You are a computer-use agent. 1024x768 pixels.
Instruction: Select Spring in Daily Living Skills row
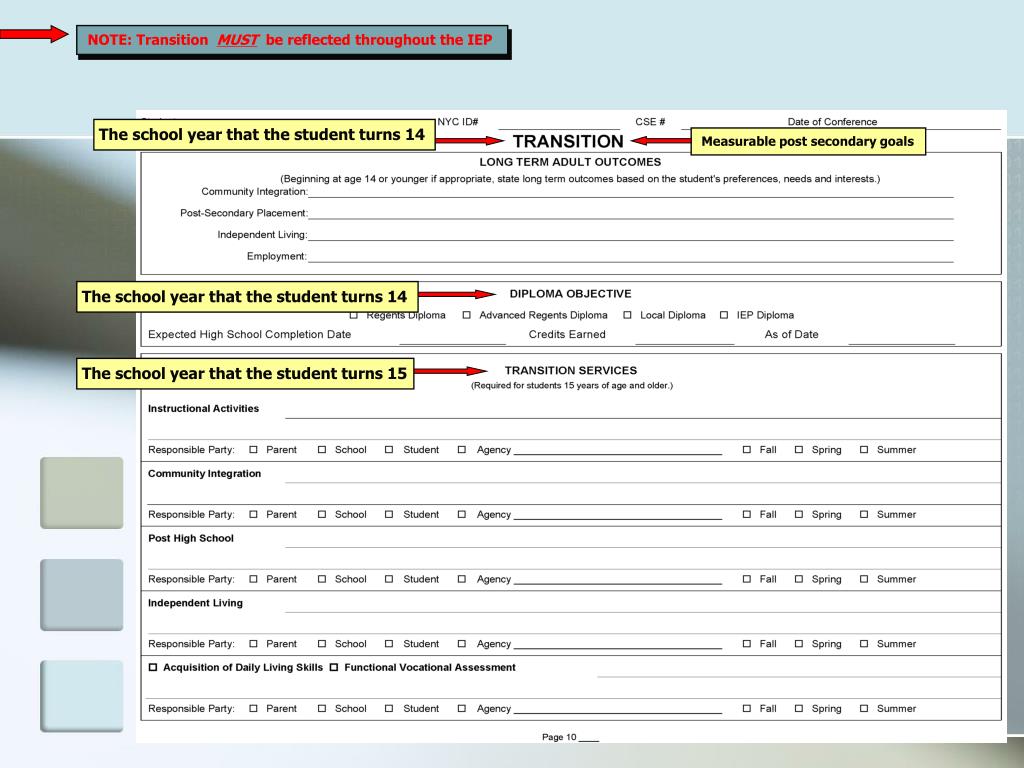pos(799,708)
